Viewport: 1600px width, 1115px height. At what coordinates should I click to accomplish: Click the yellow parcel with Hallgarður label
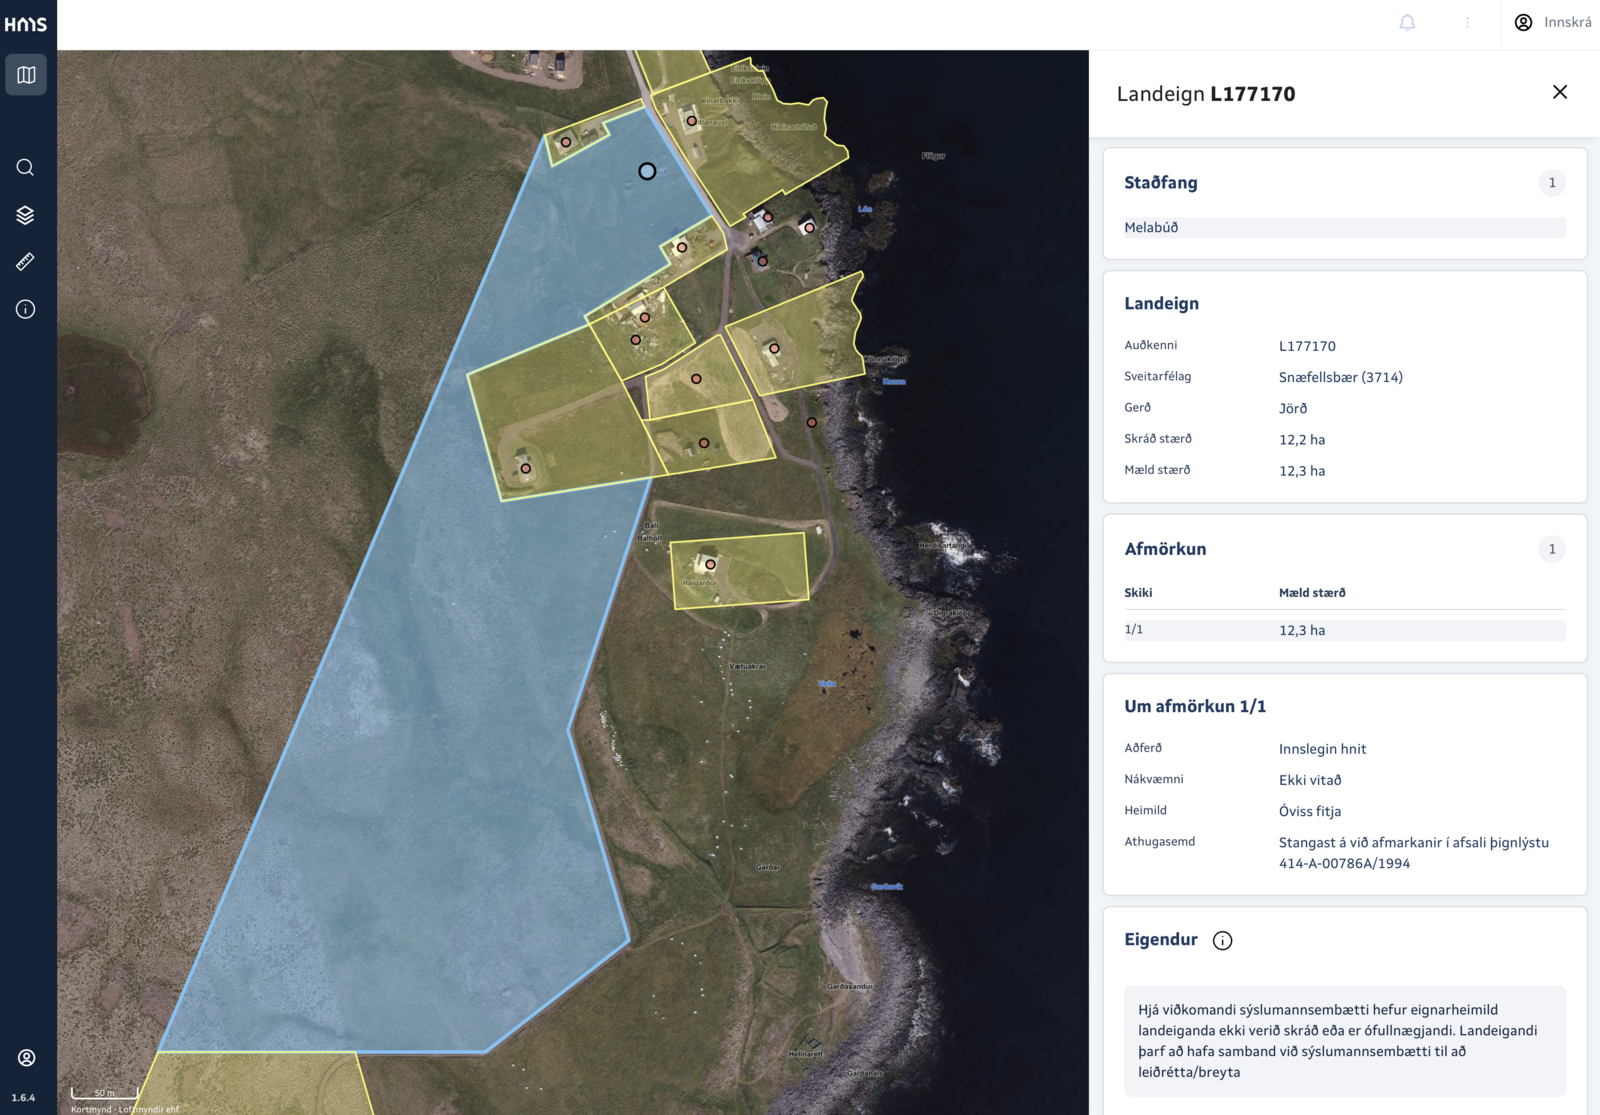tap(739, 571)
